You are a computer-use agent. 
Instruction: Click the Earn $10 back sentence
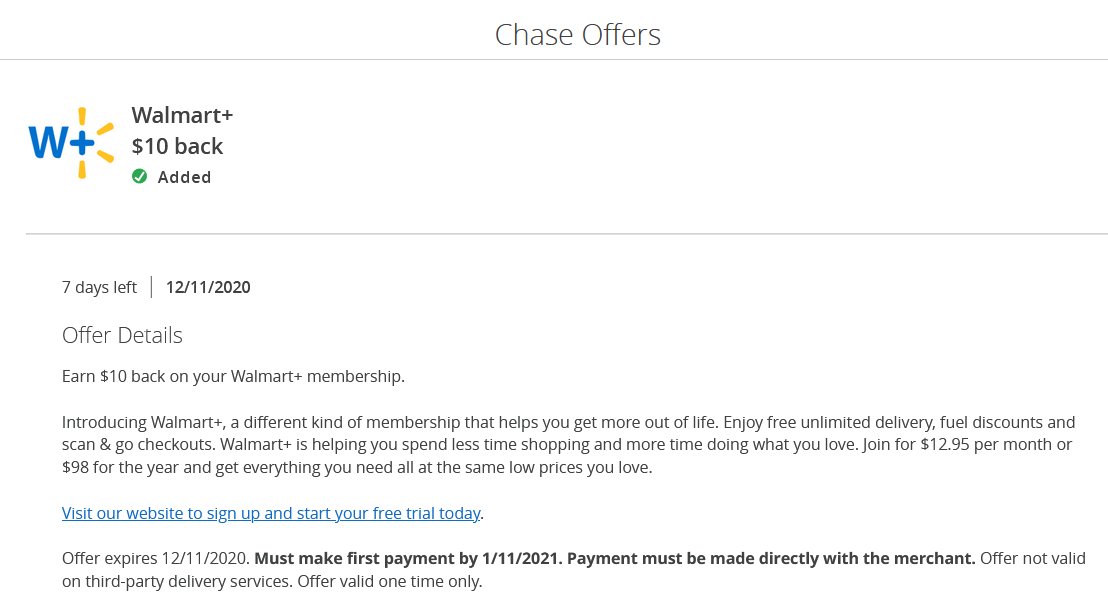(x=233, y=377)
